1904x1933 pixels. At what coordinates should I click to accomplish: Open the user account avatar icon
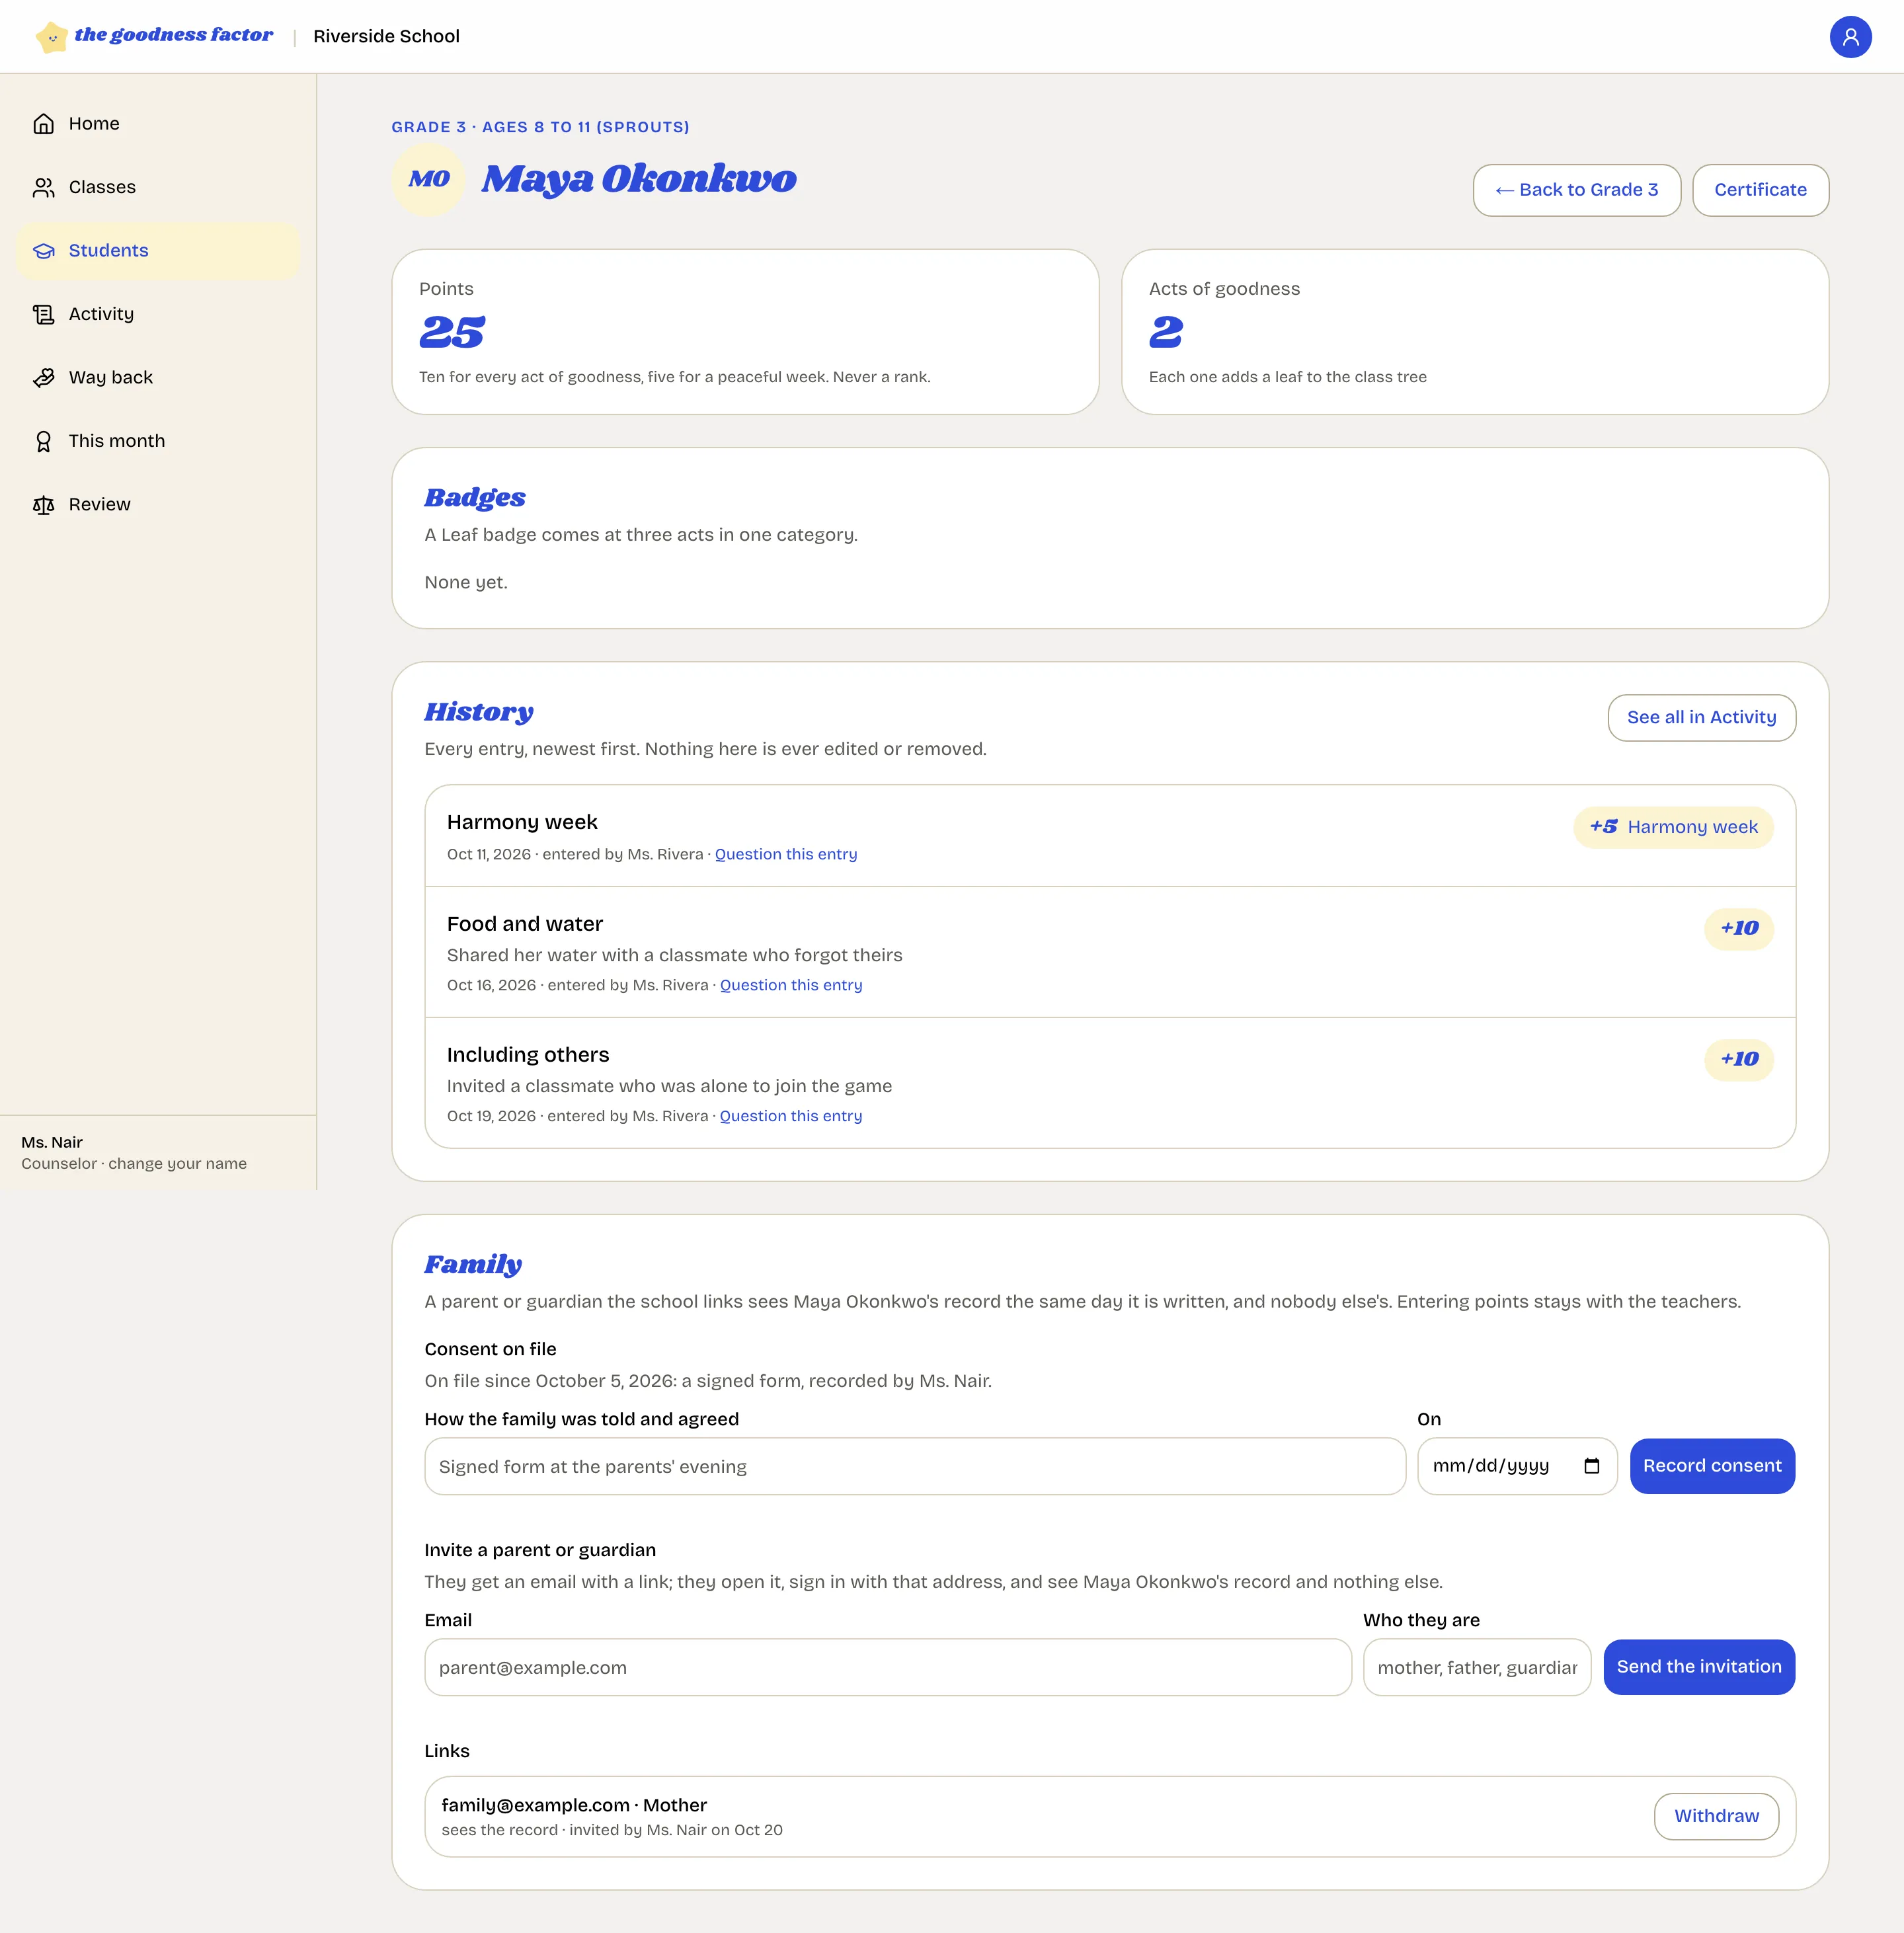pos(1850,37)
